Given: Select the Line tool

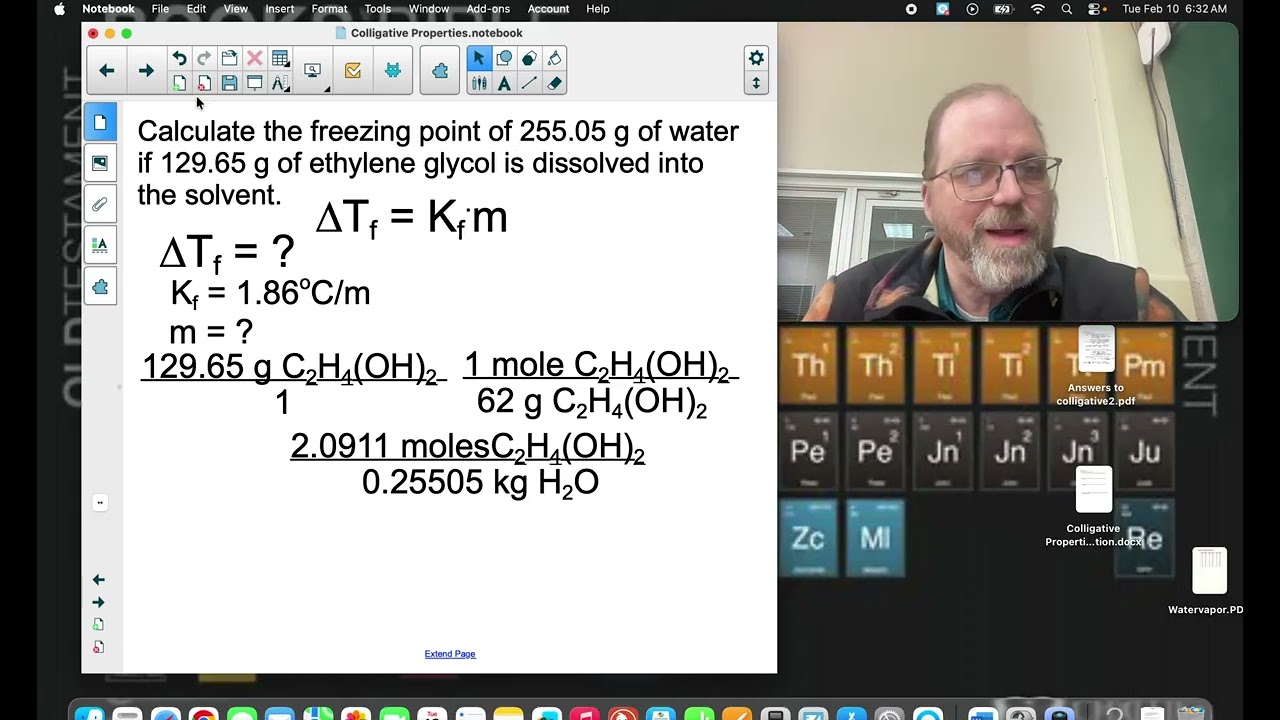Looking at the screenshot, I should pyautogui.click(x=529, y=84).
